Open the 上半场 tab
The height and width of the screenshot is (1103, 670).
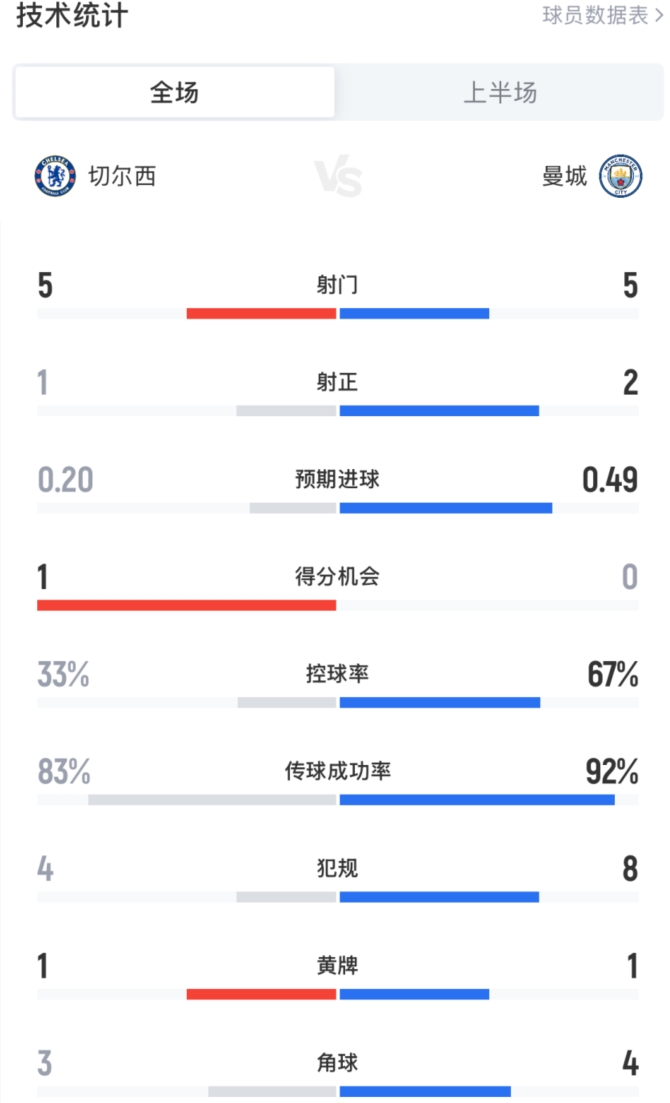point(499,93)
